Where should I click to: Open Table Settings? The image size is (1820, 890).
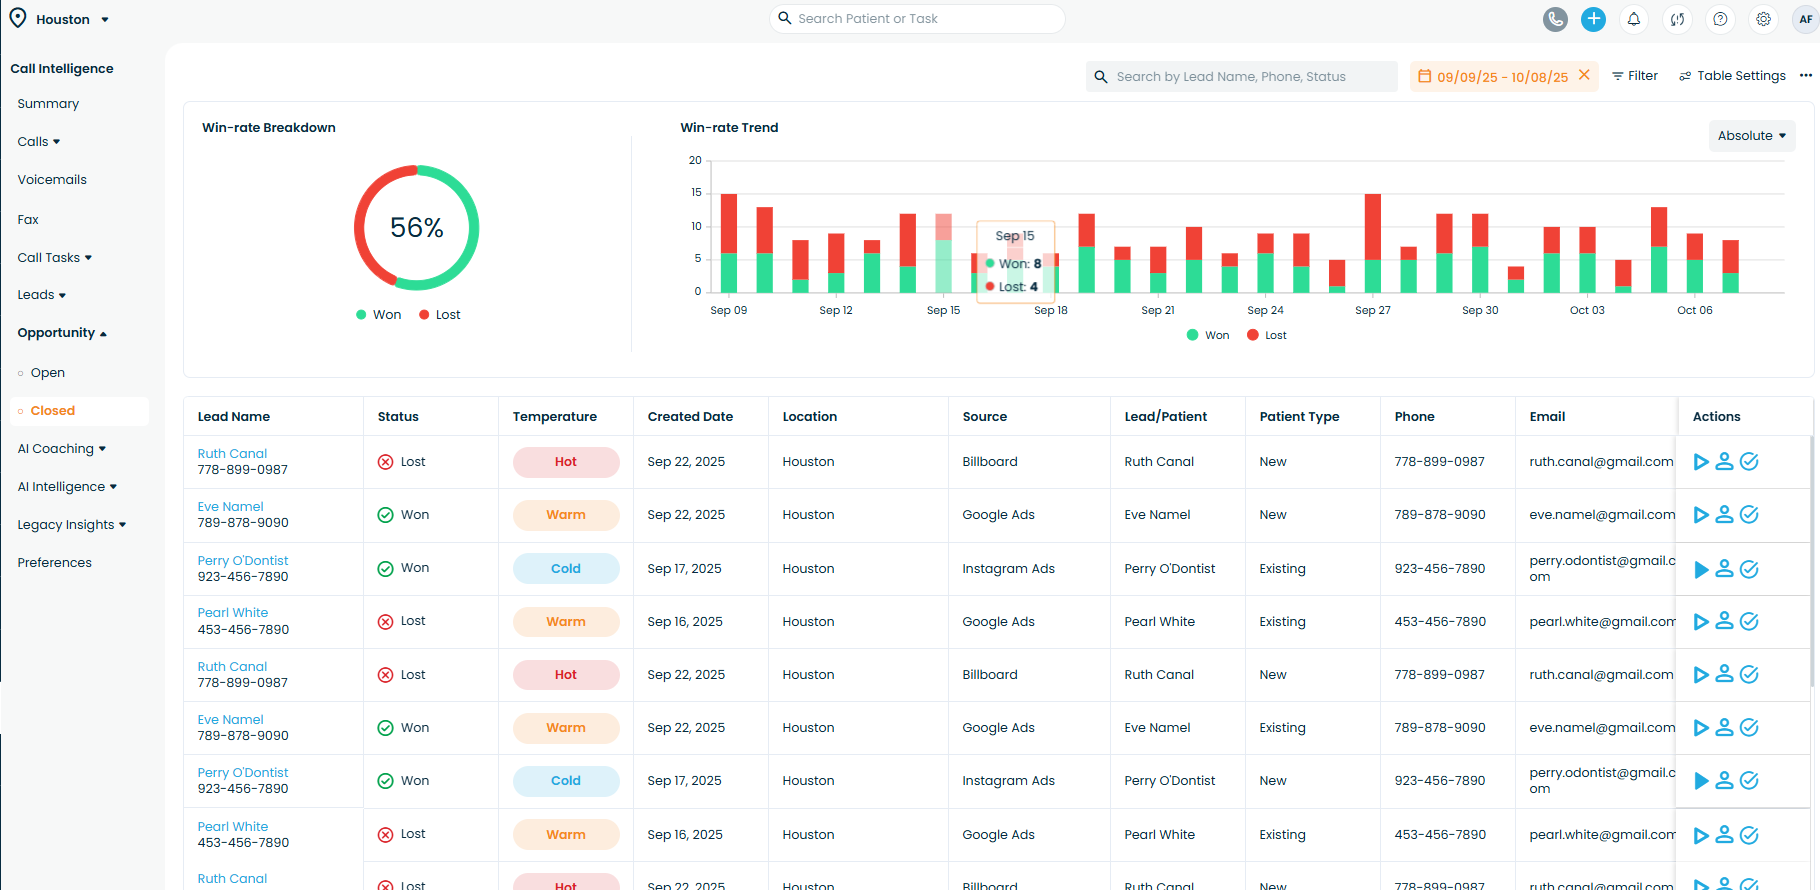pos(1732,76)
